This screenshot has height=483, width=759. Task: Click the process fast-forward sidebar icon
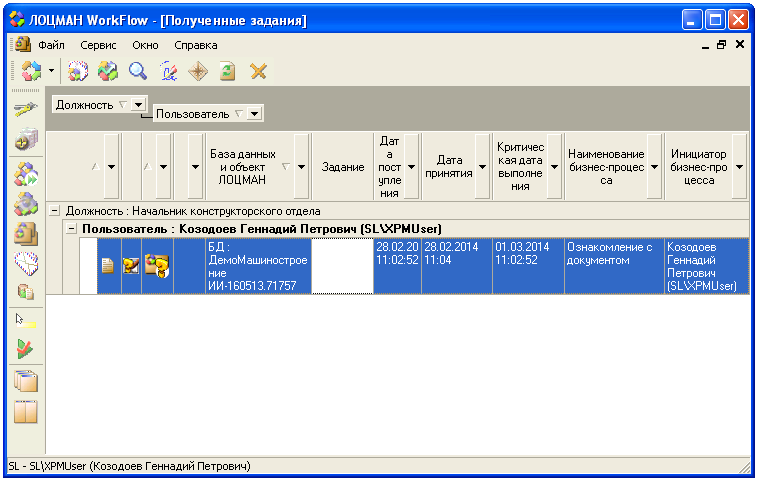click(x=26, y=174)
